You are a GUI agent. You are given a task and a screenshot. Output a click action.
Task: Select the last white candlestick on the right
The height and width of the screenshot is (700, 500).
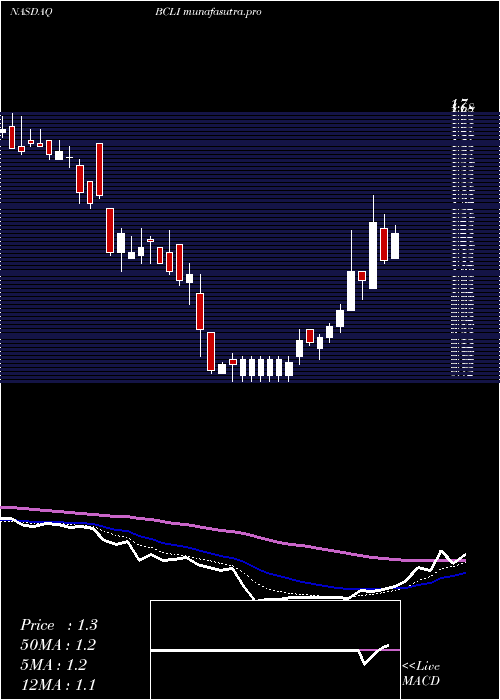point(395,246)
